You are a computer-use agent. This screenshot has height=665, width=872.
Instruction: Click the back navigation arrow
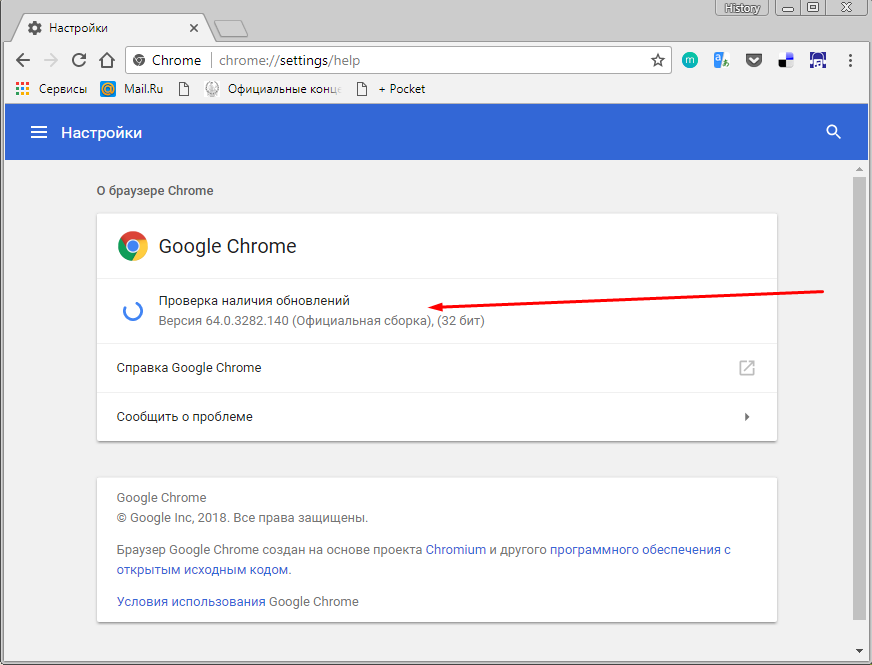(23, 60)
